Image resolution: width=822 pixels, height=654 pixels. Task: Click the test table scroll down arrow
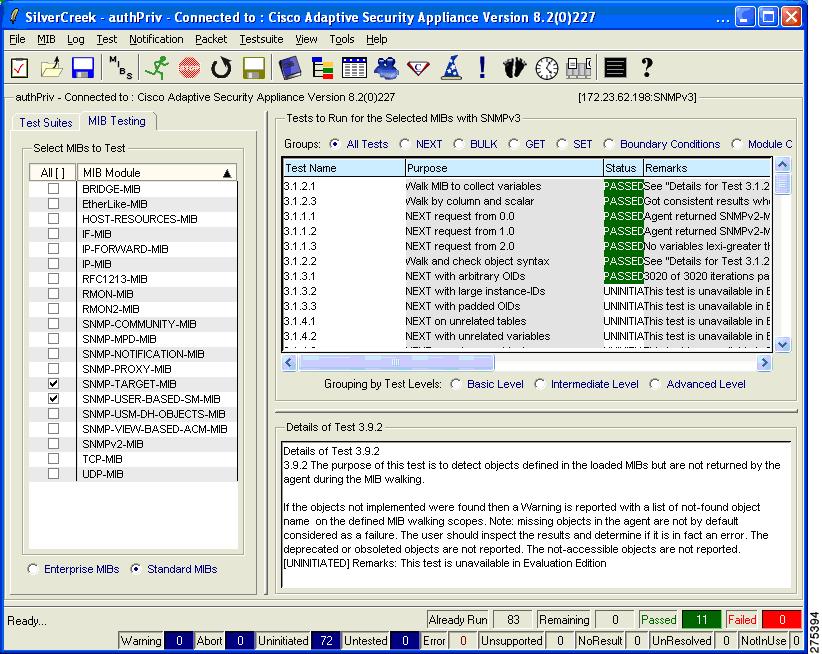click(782, 344)
